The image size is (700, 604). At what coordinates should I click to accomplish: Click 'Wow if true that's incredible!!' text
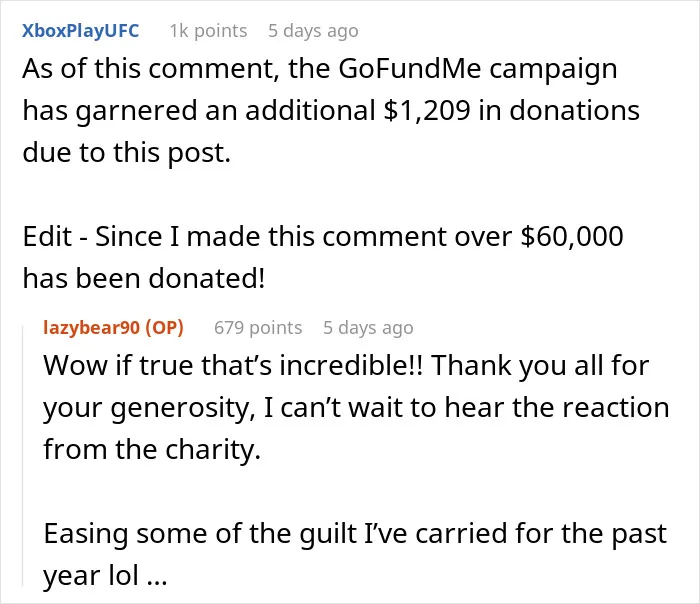[x=233, y=365]
